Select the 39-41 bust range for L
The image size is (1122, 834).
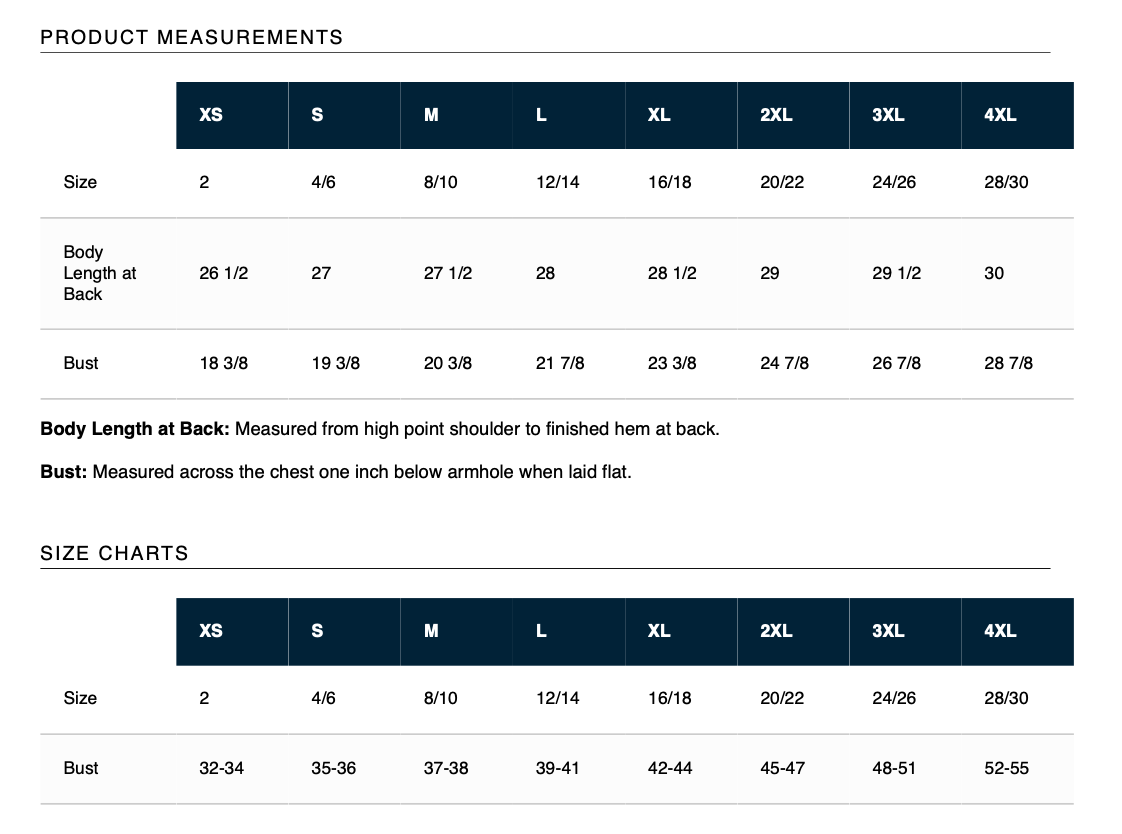click(557, 768)
